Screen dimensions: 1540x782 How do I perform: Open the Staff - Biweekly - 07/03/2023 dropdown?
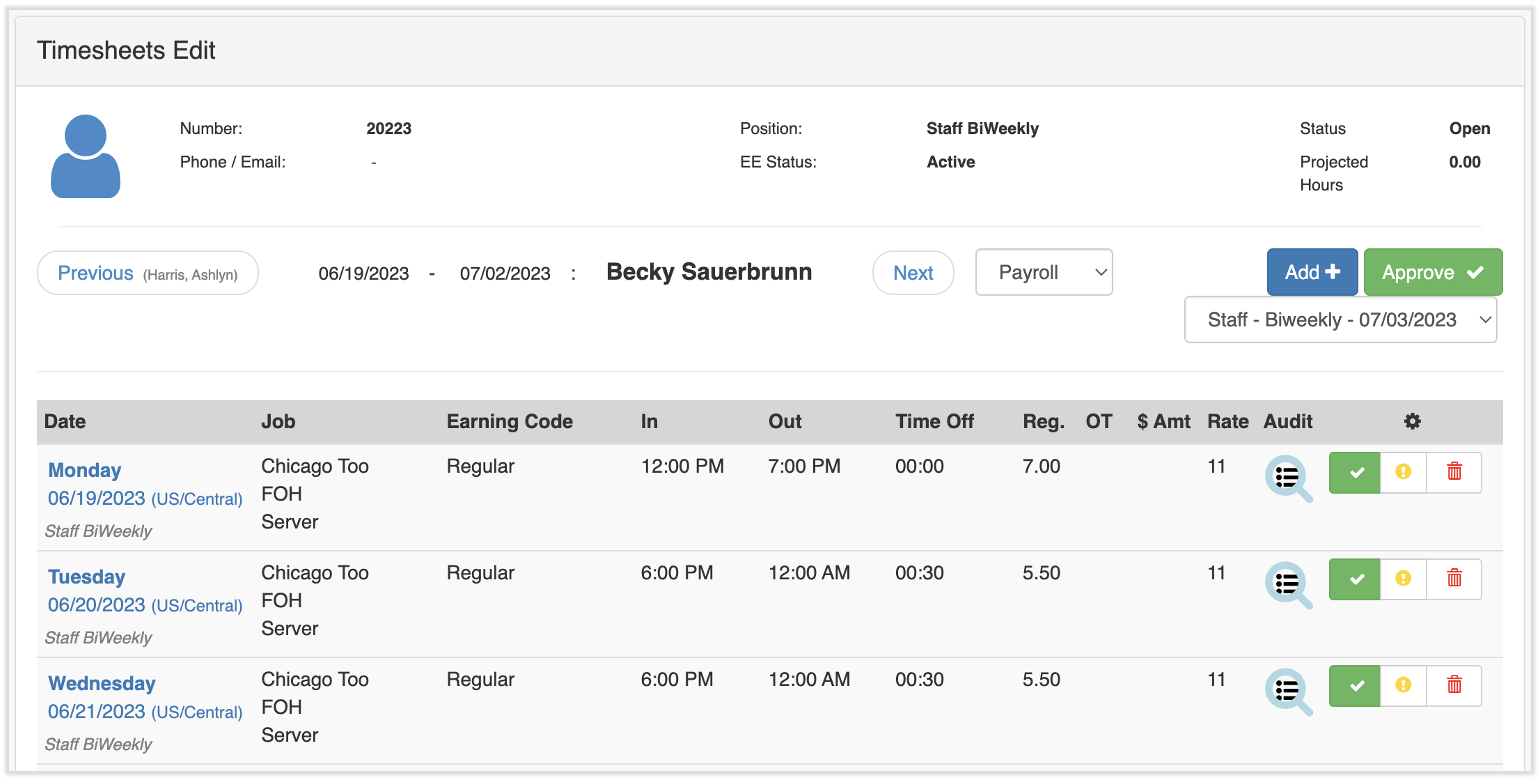coord(1340,319)
